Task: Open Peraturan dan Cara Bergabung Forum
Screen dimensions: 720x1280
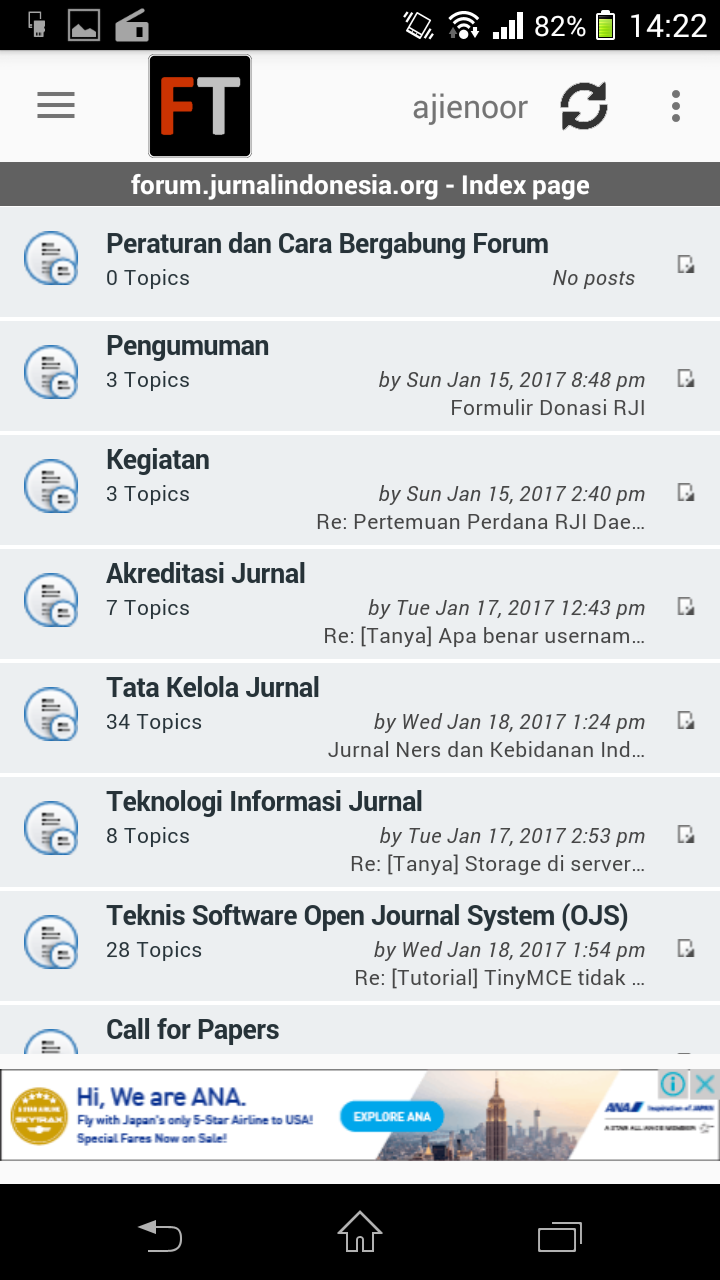Action: [x=327, y=244]
